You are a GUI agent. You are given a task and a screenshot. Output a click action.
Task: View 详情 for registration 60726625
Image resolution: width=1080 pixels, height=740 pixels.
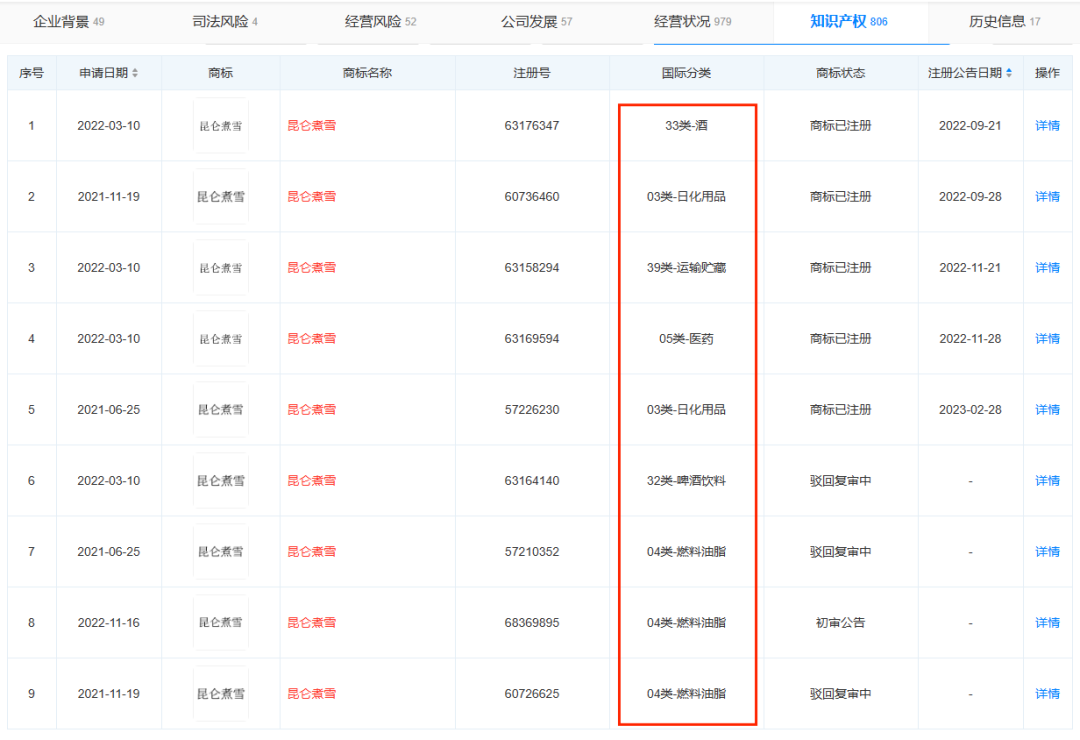click(x=1047, y=694)
